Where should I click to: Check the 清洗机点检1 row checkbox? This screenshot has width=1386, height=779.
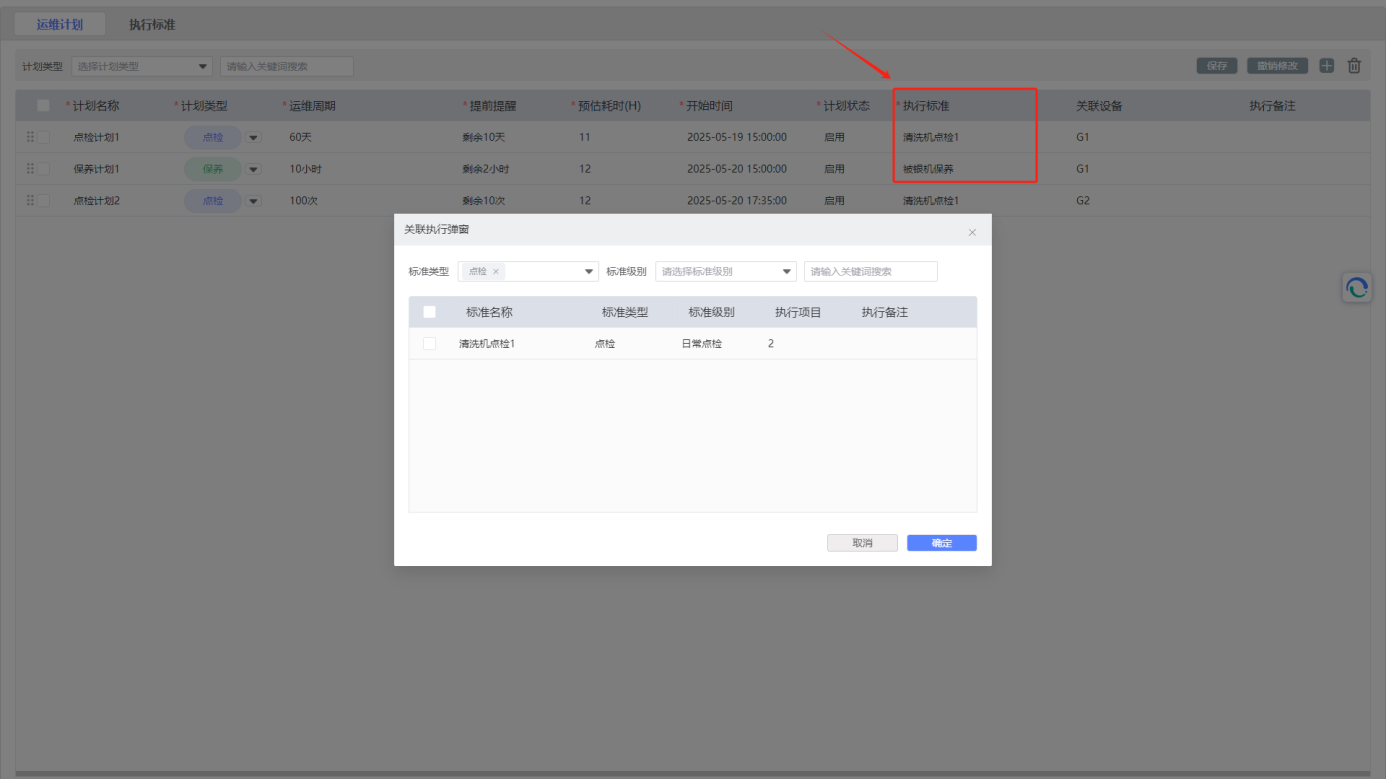click(x=429, y=344)
